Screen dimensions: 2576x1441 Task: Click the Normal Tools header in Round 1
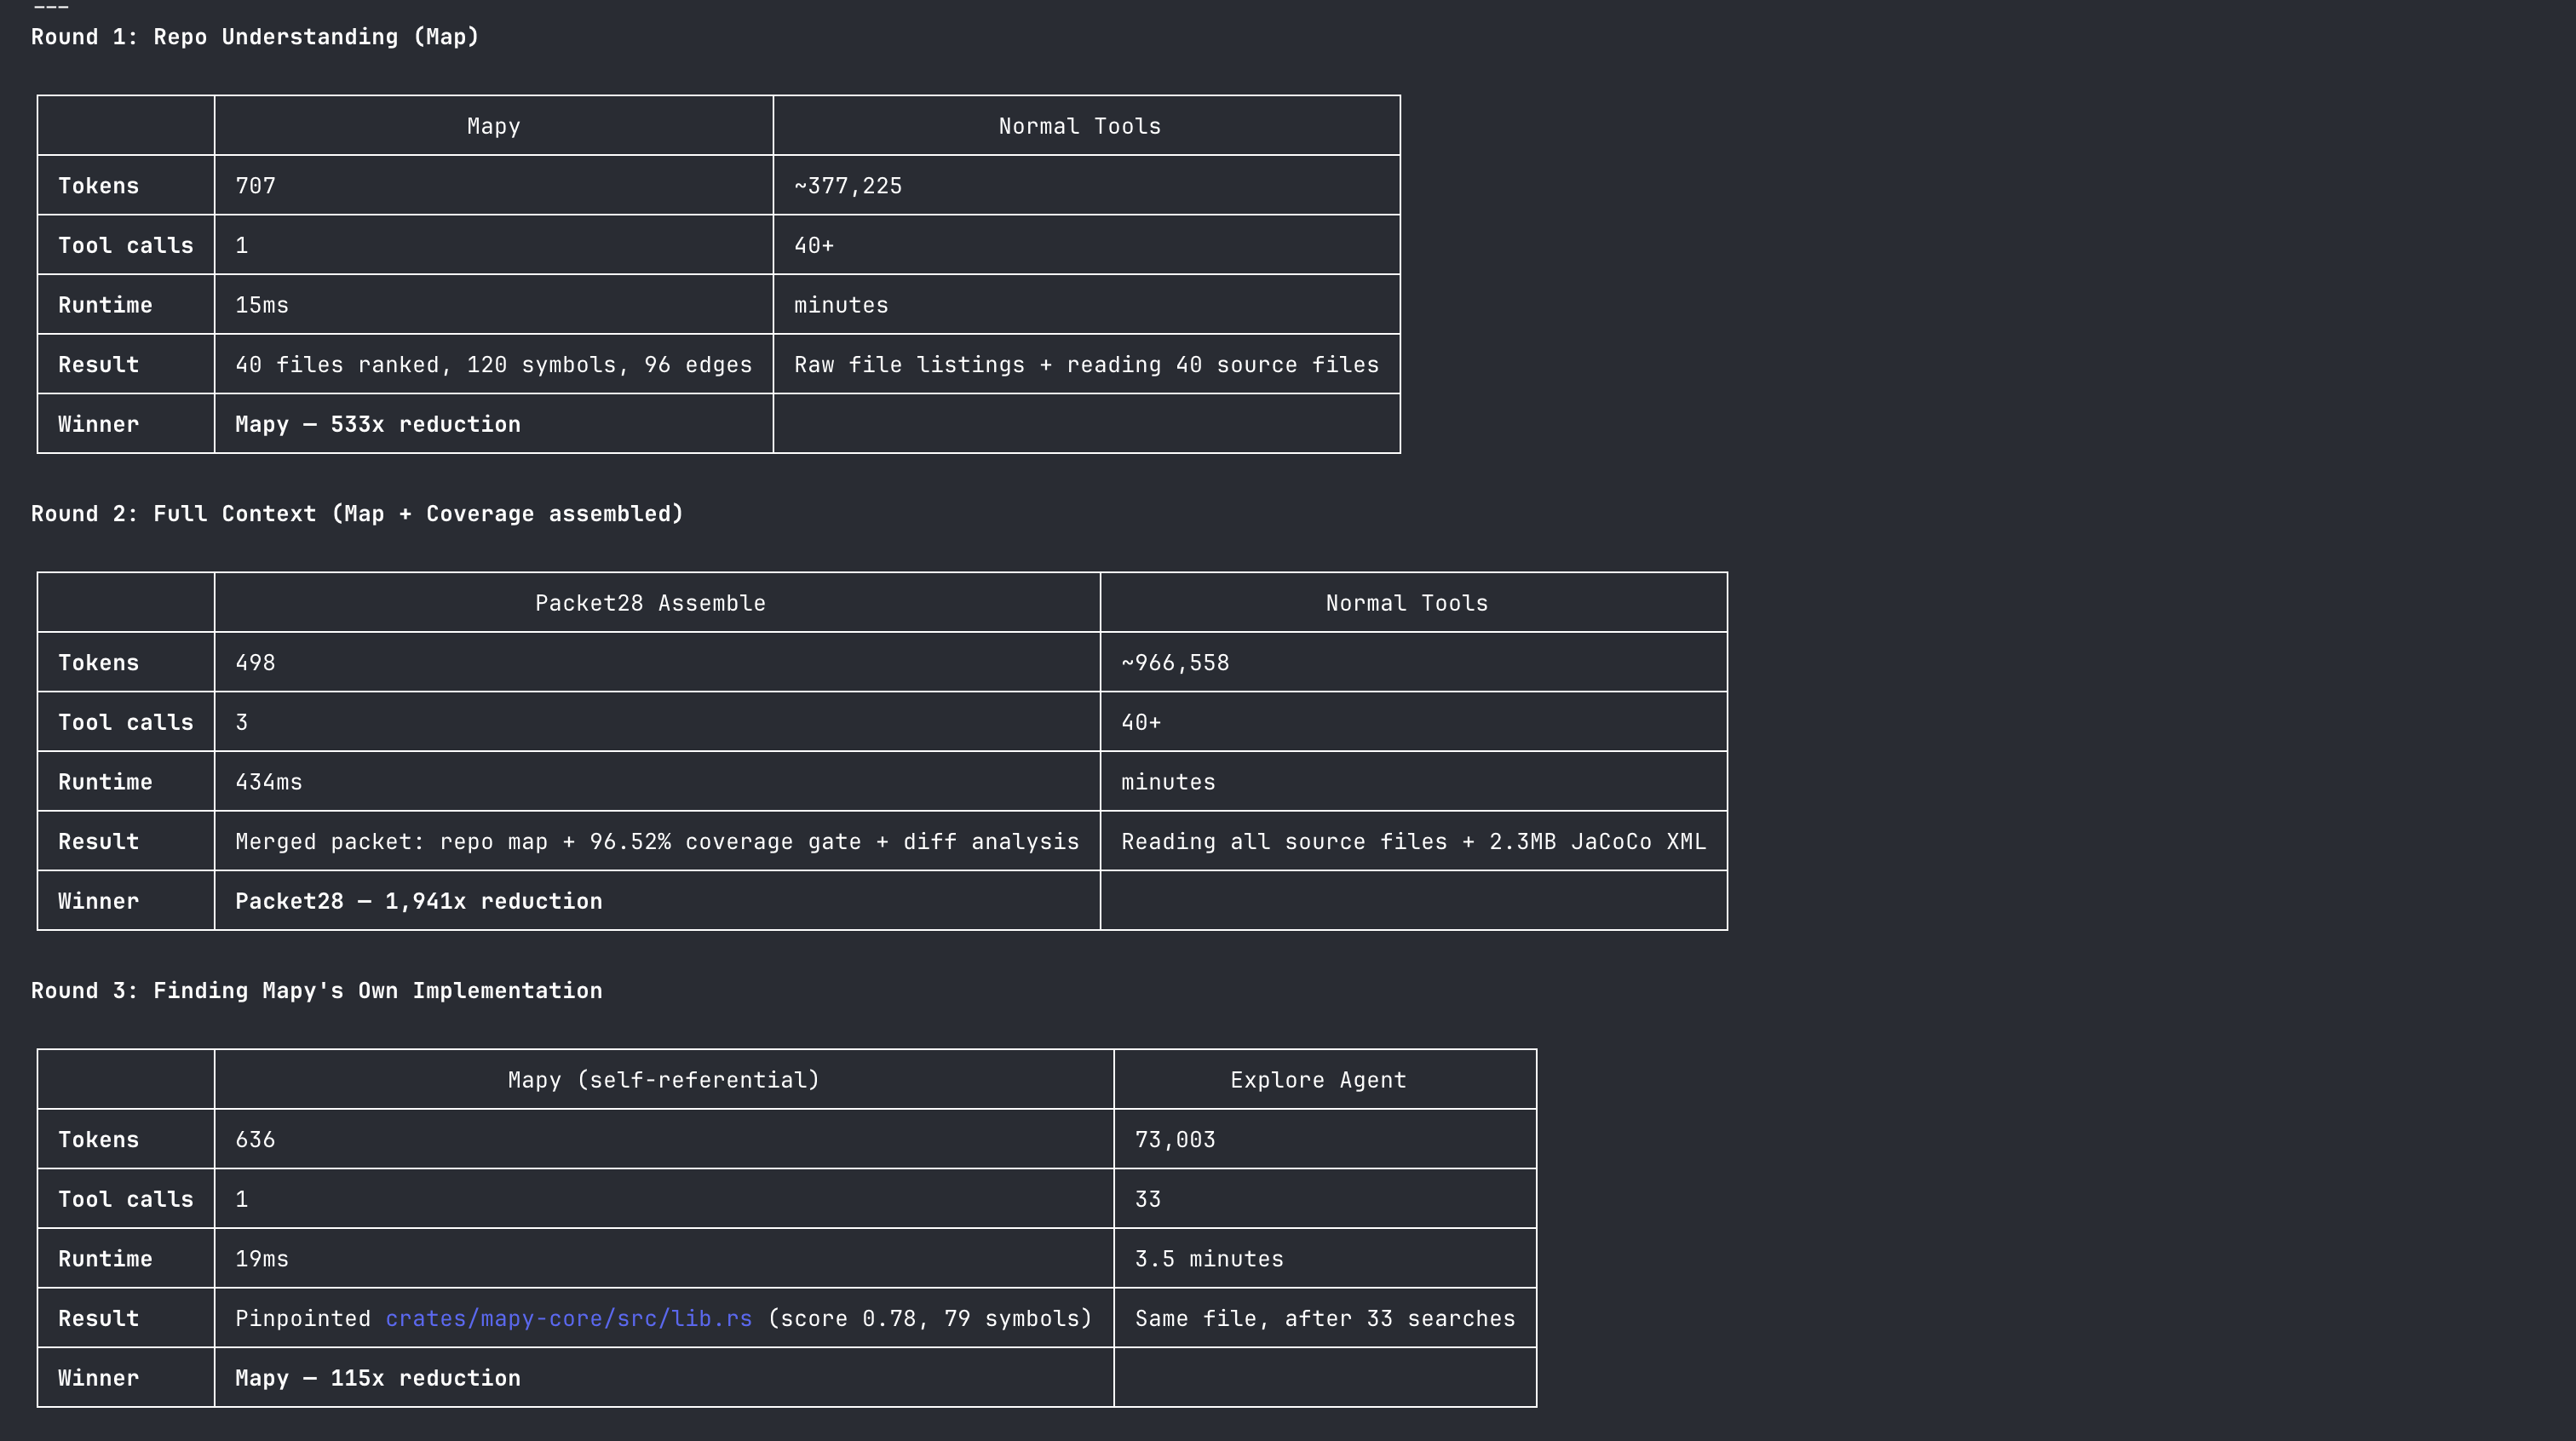coord(1079,125)
